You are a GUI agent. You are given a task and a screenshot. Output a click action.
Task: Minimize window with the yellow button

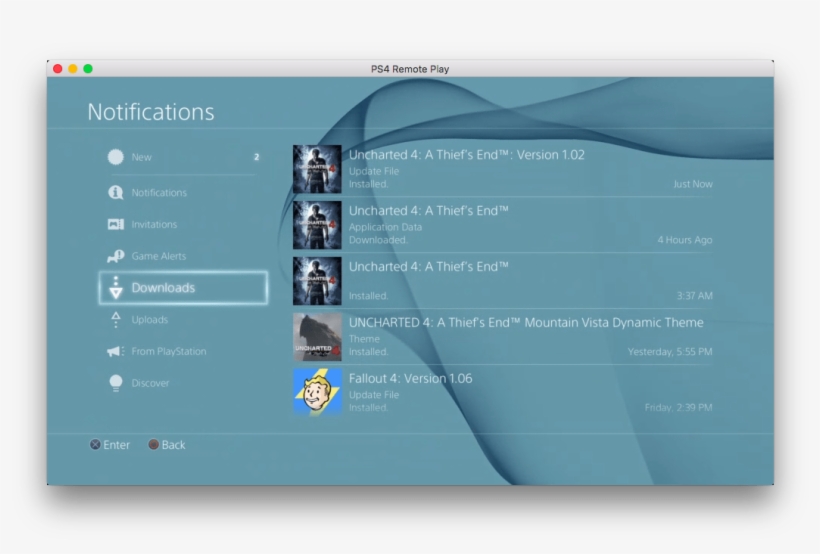click(x=73, y=69)
